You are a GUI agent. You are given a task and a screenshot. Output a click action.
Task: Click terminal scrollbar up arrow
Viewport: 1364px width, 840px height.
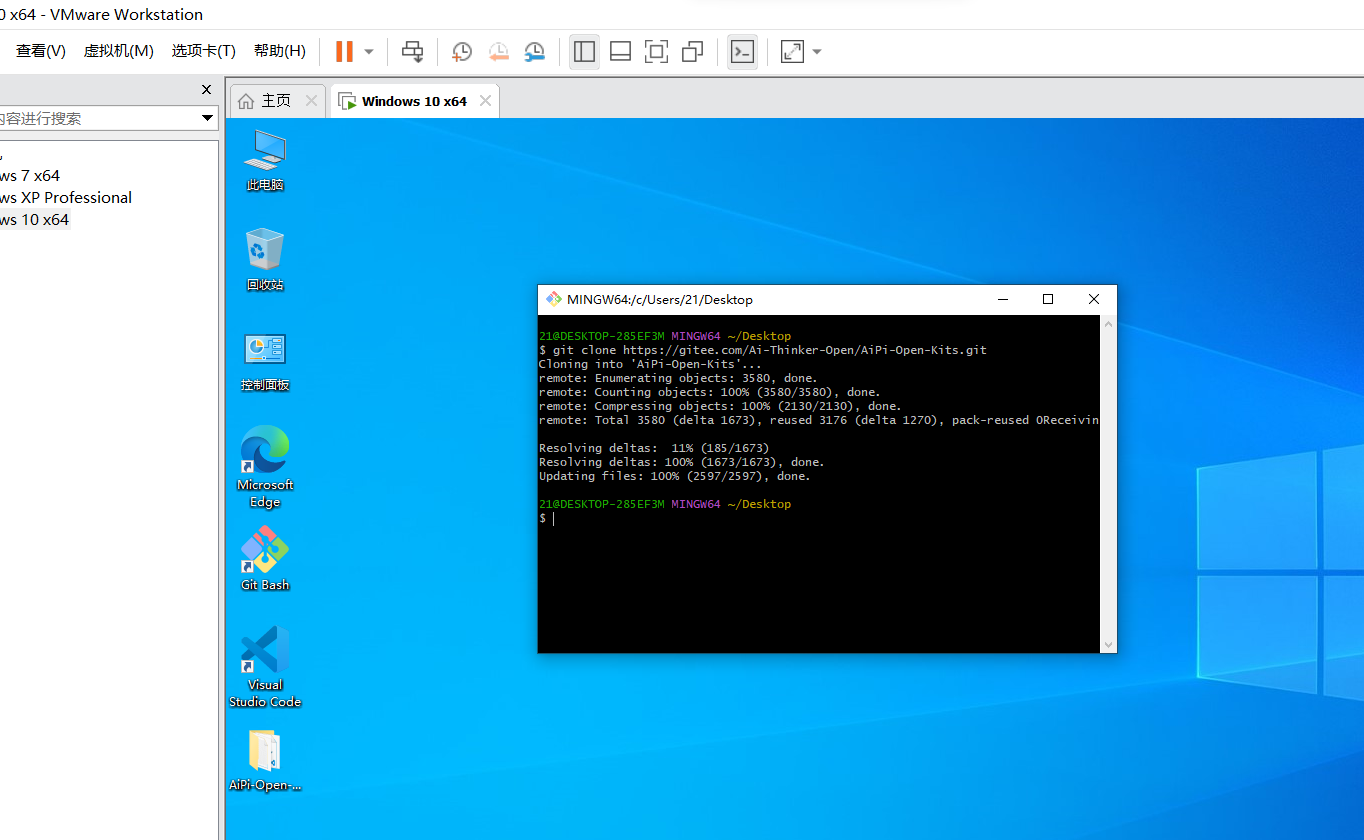click(1108, 324)
